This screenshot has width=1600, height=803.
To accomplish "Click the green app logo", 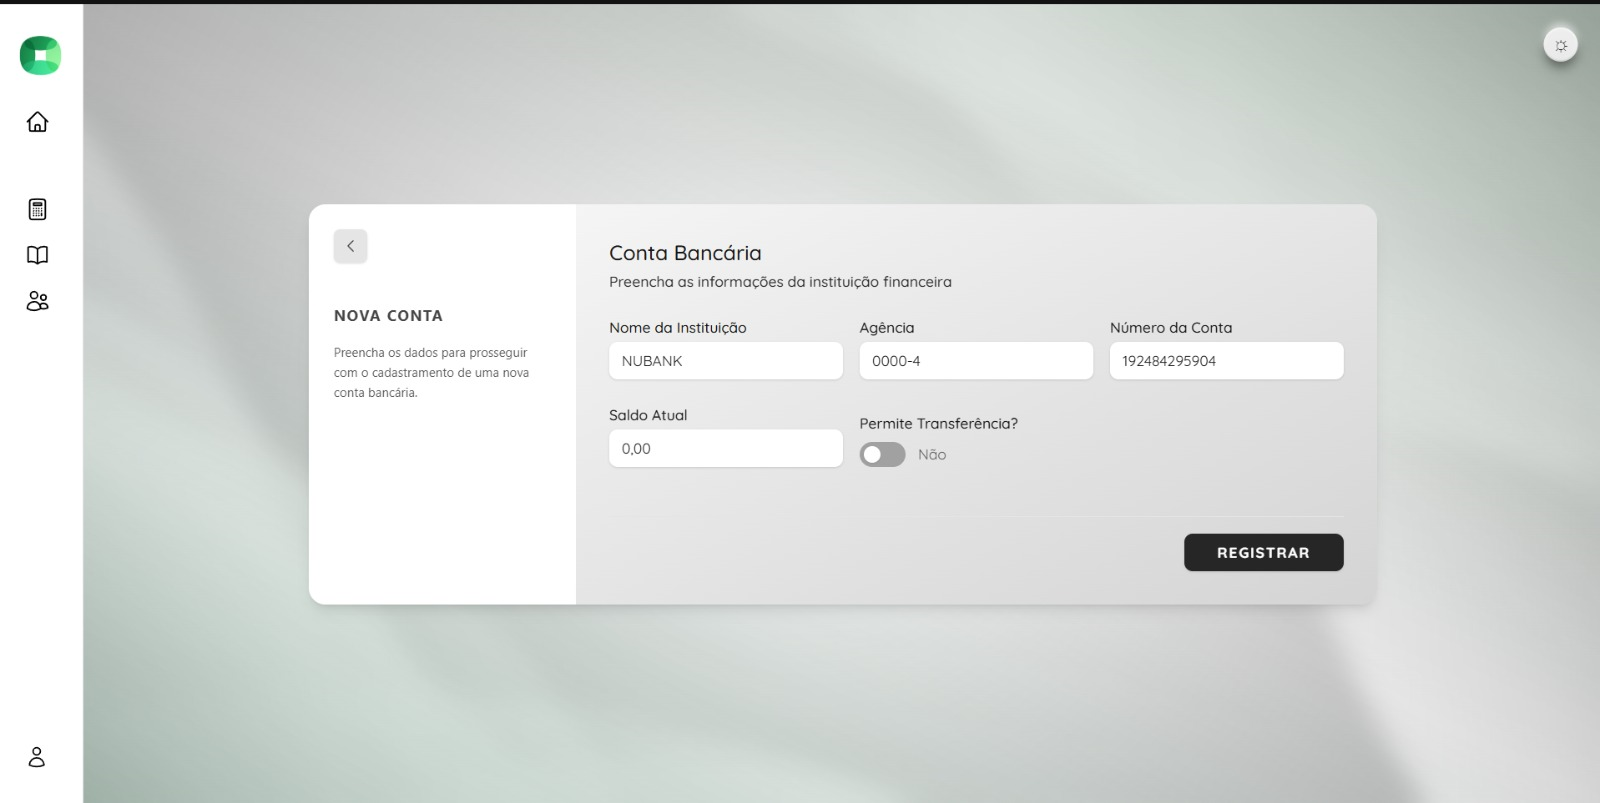I will tap(40, 55).
